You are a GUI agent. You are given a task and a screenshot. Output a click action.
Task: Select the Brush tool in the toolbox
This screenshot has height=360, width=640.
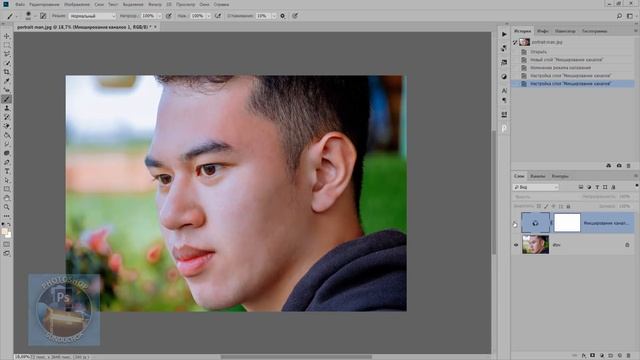click(7, 99)
